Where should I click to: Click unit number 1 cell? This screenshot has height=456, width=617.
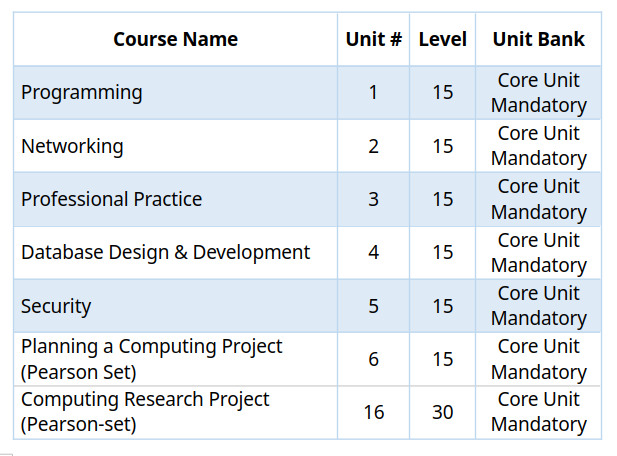click(373, 93)
